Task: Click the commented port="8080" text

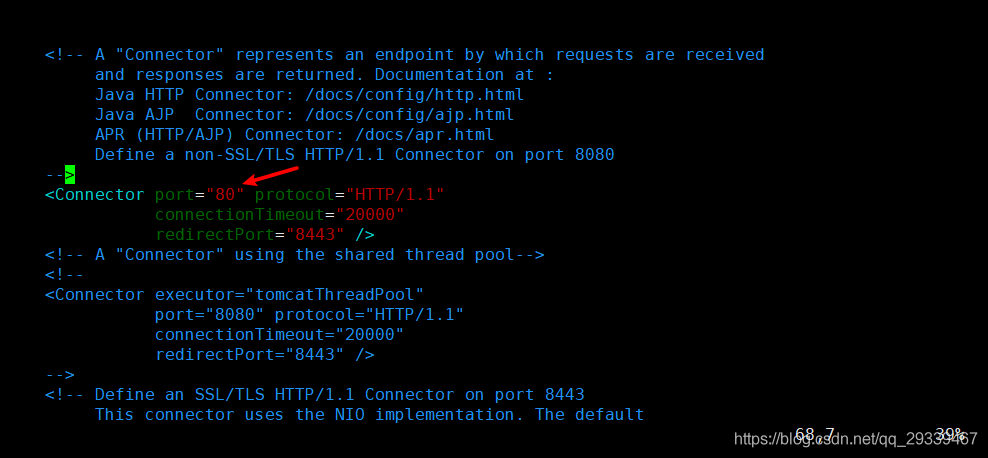Action: [210, 314]
